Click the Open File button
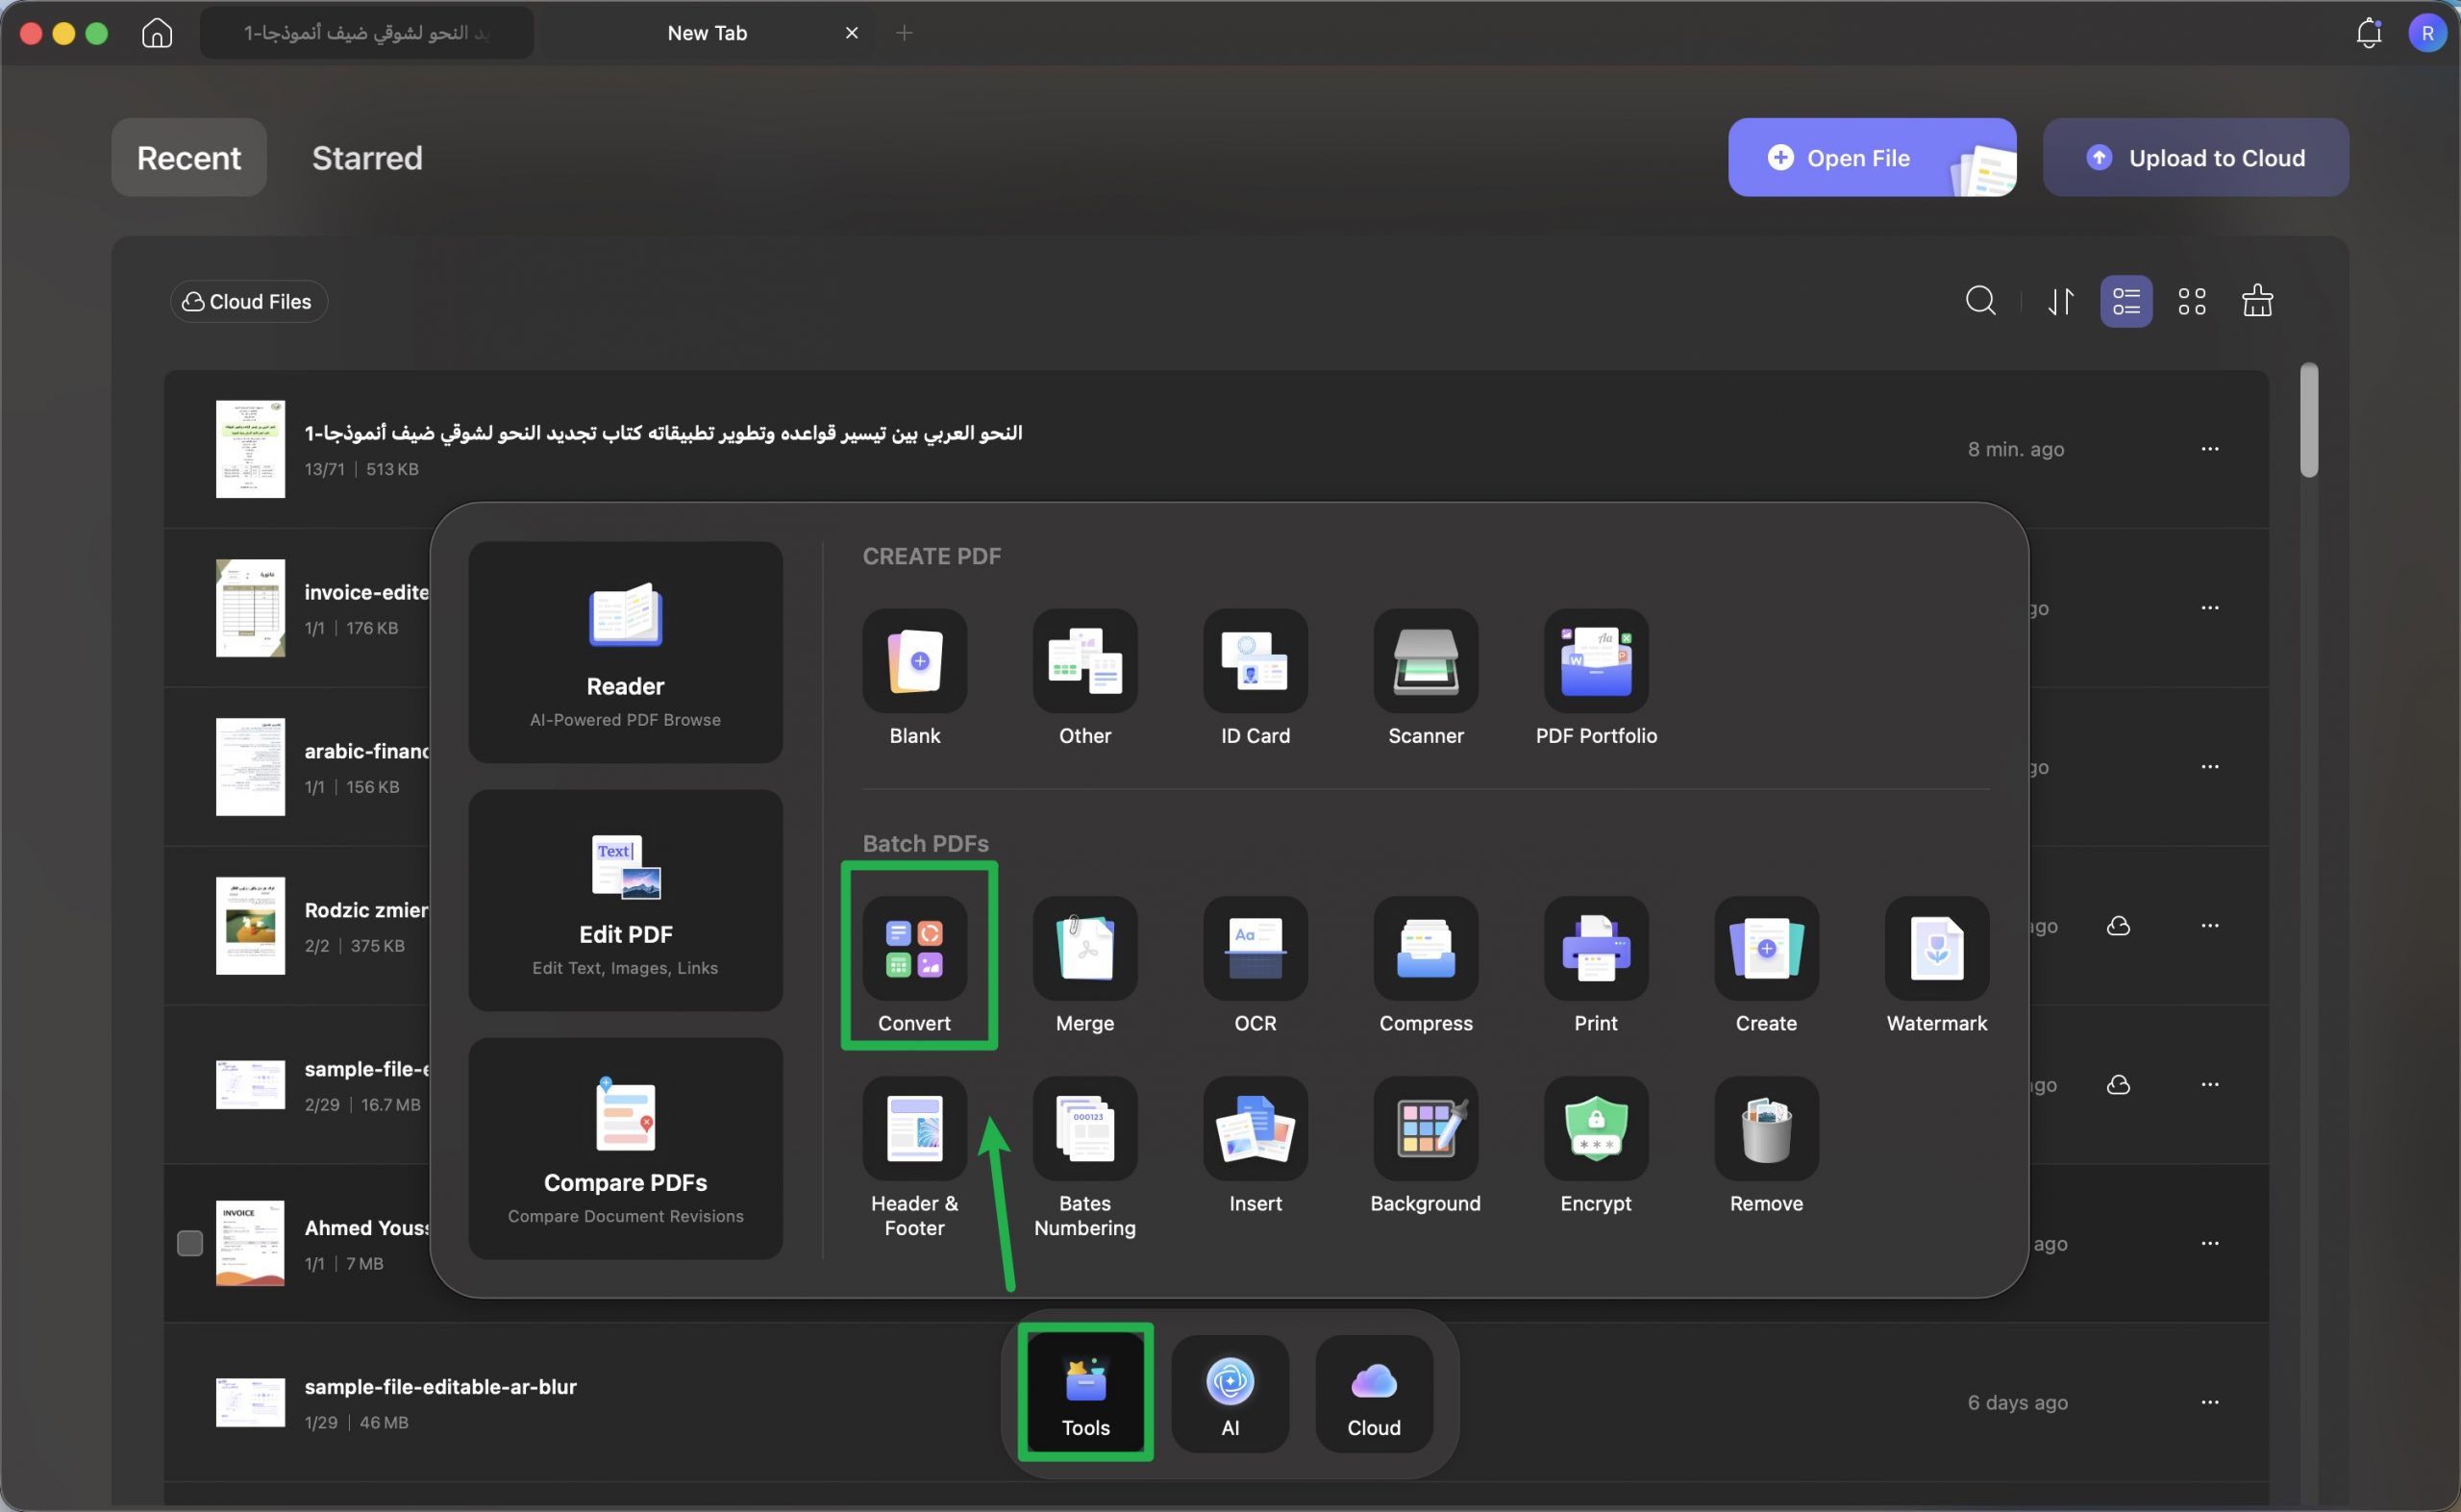The width and height of the screenshot is (2461, 1512). 1872,158
